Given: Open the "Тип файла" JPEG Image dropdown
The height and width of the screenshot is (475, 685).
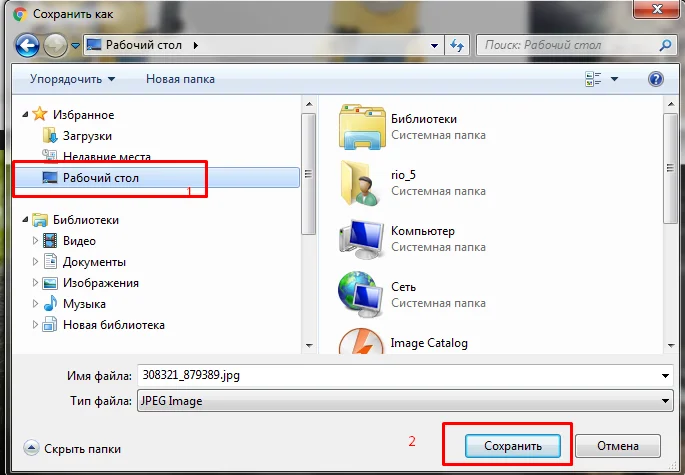Looking at the screenshot, I should point(405,401).
